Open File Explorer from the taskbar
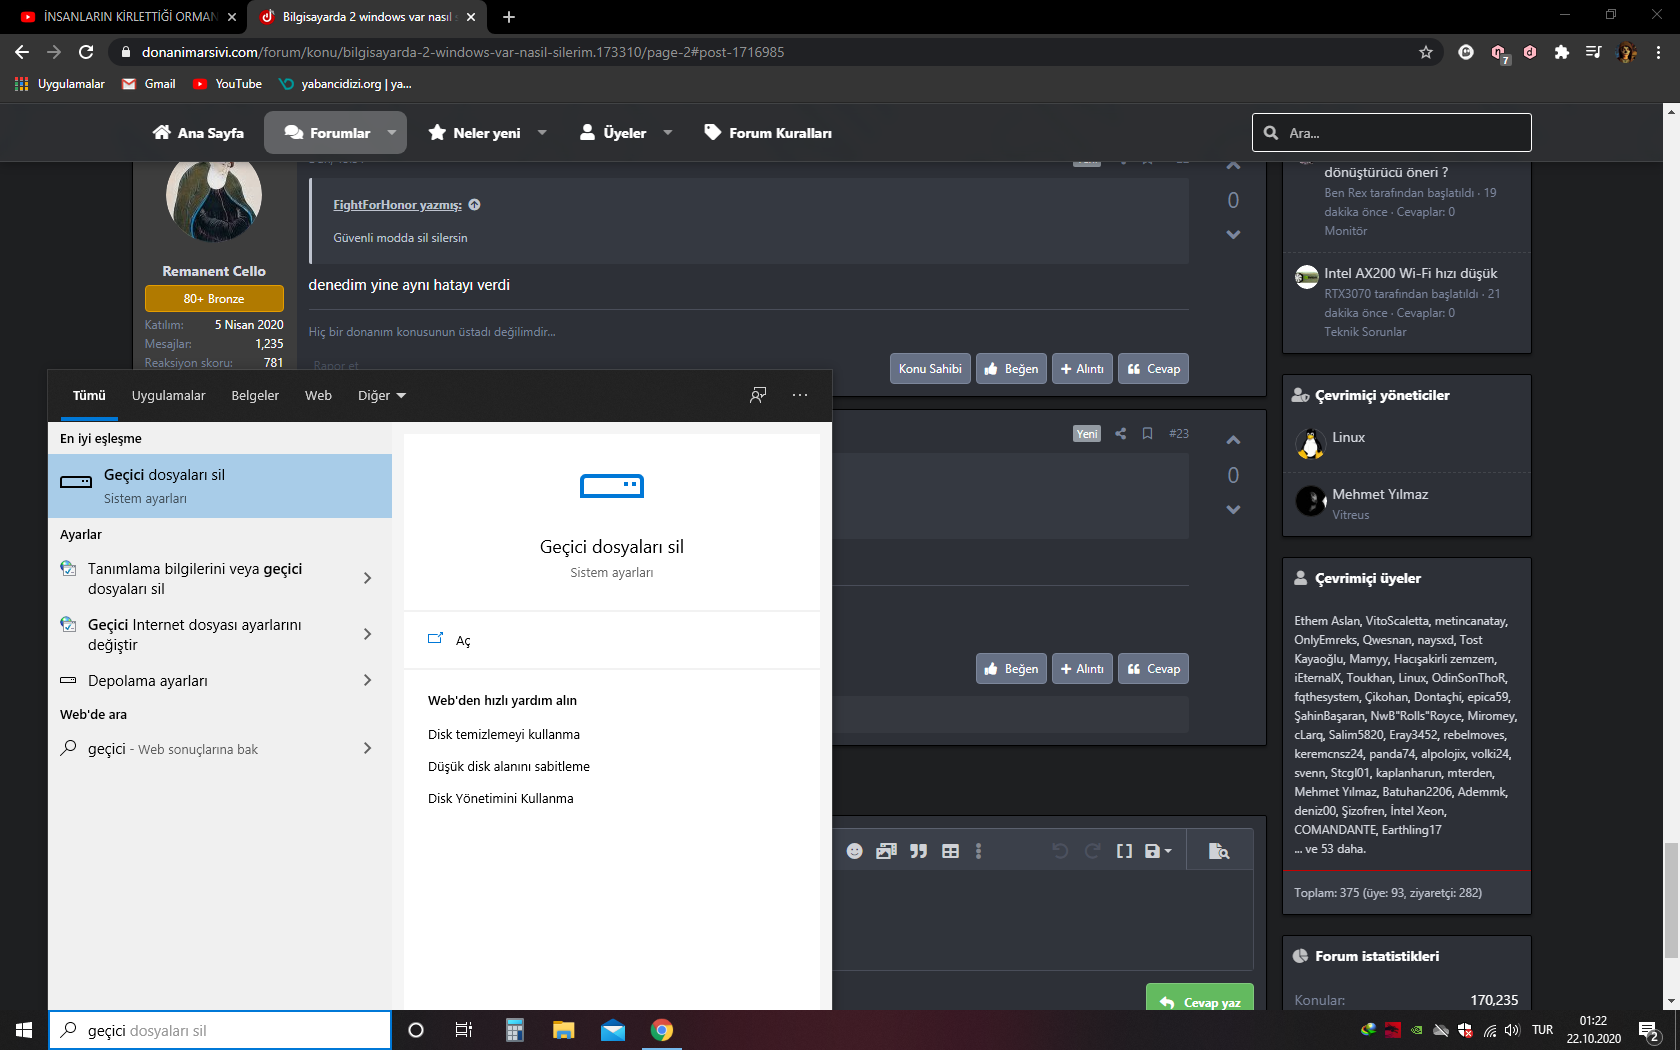 click(564, 1030)
